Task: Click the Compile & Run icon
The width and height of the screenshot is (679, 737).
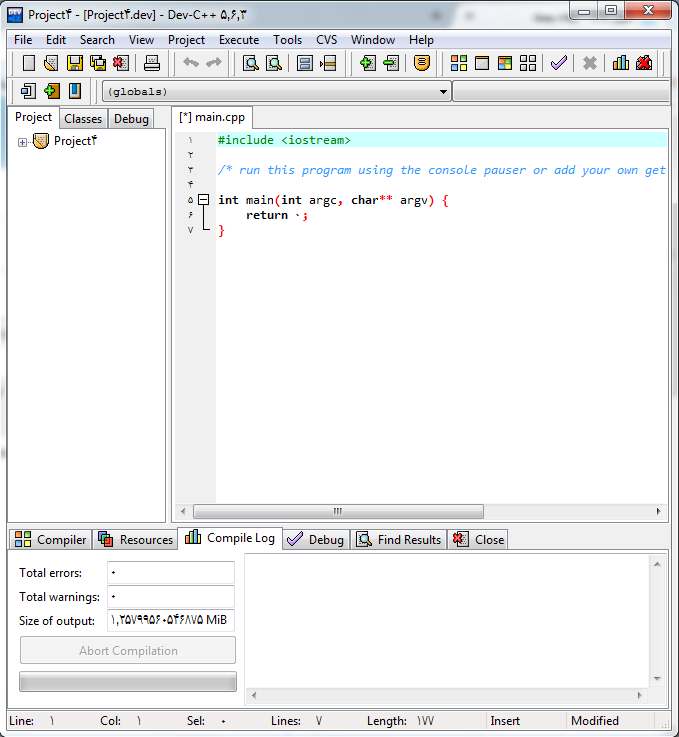Action: click(x=505, y=63)
